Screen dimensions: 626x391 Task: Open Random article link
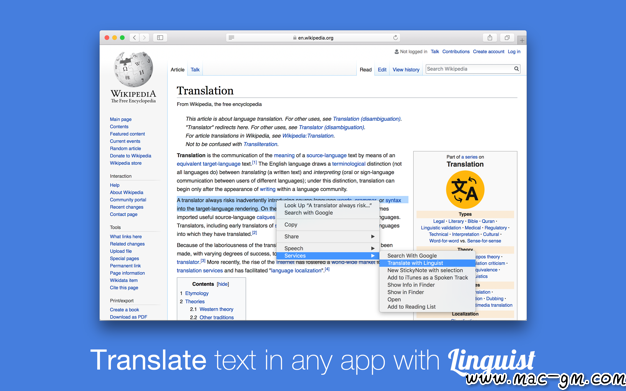coord(125,148)
